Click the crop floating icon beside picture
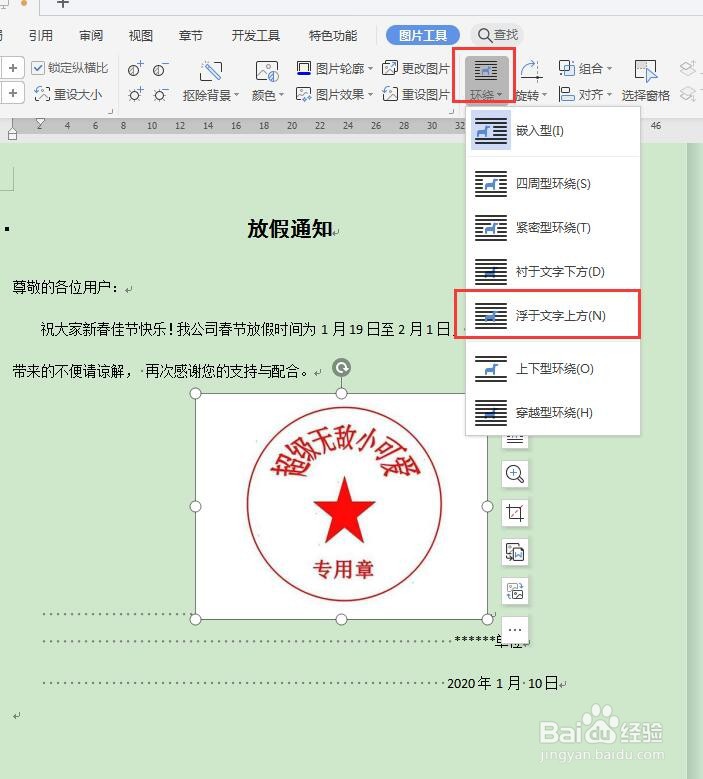Image resolution: width=703 pixels, height=779 pixels. pyautogui.click(x=515, y=513)
